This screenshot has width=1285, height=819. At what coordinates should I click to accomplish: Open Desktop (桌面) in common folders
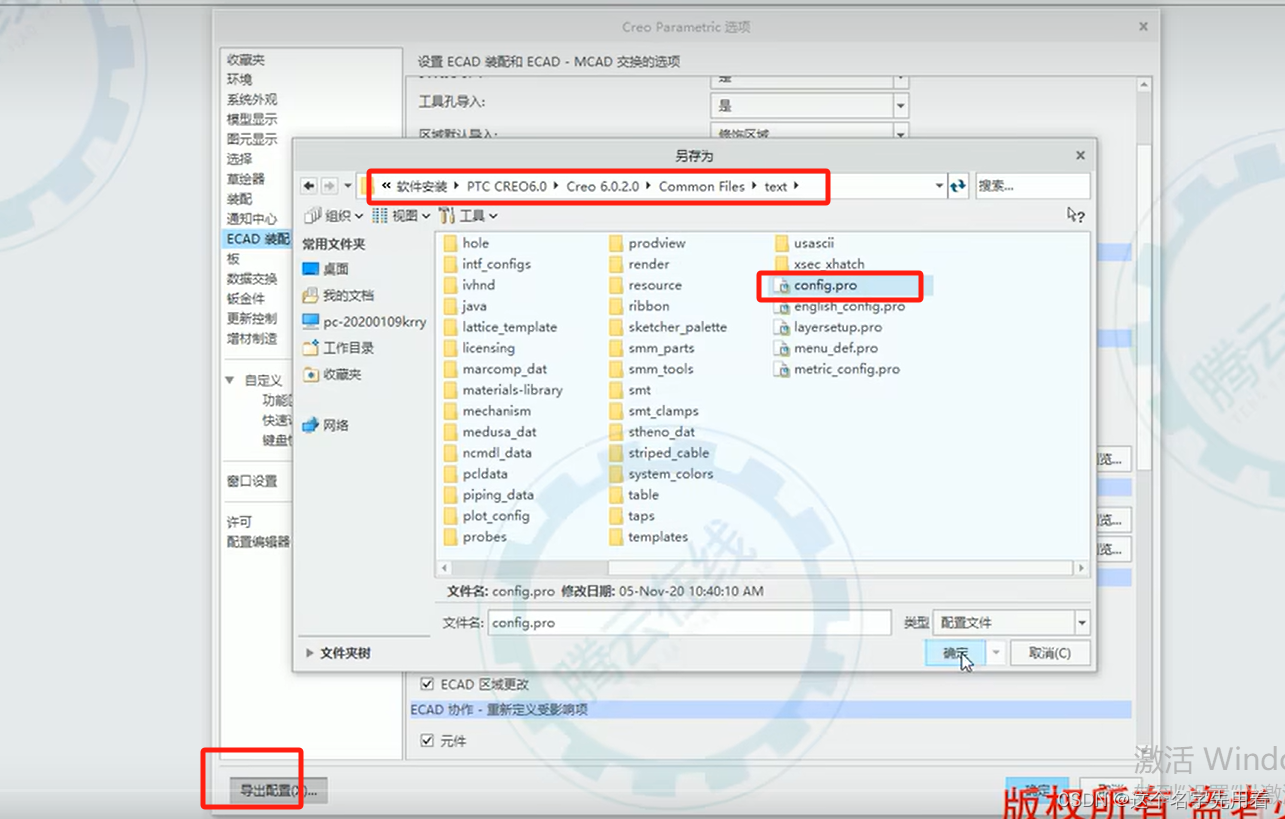click(326, 269)
